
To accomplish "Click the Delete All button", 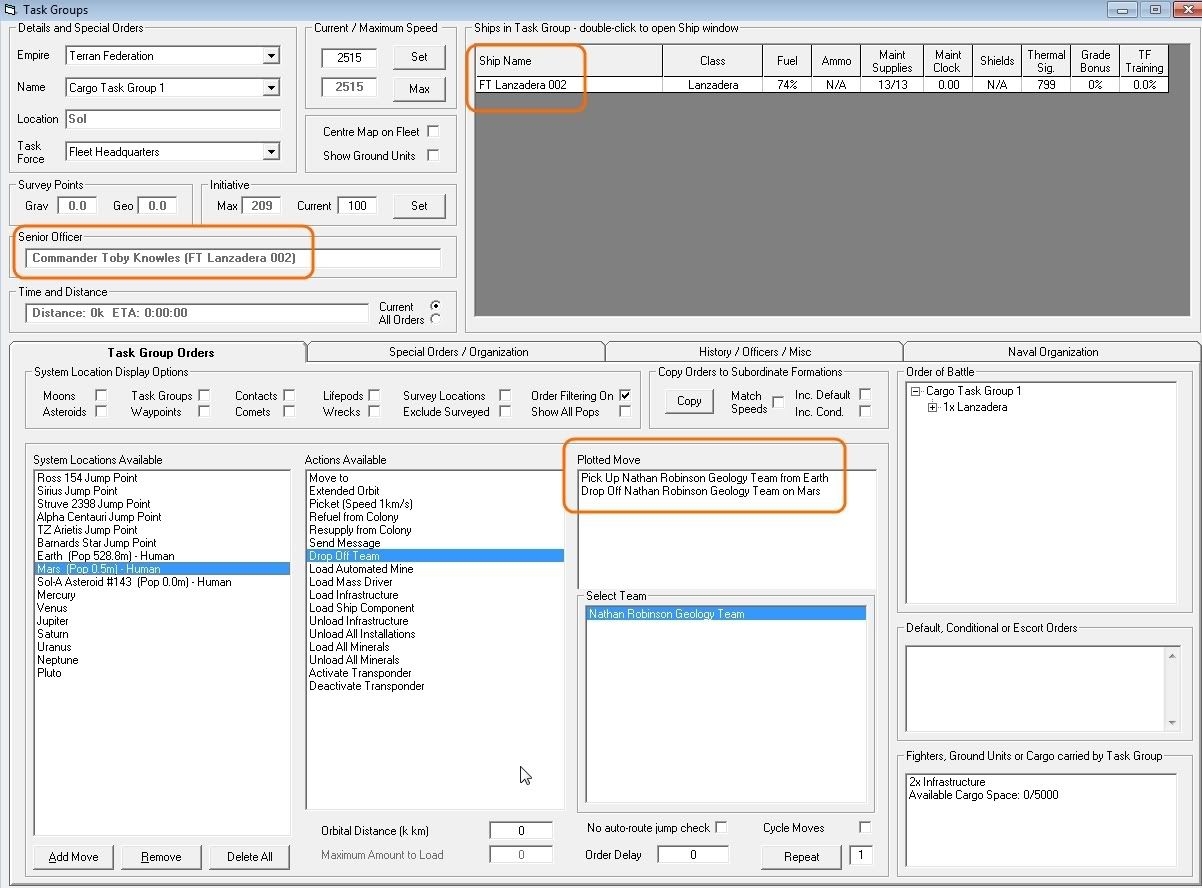I will tap(249, 857).
